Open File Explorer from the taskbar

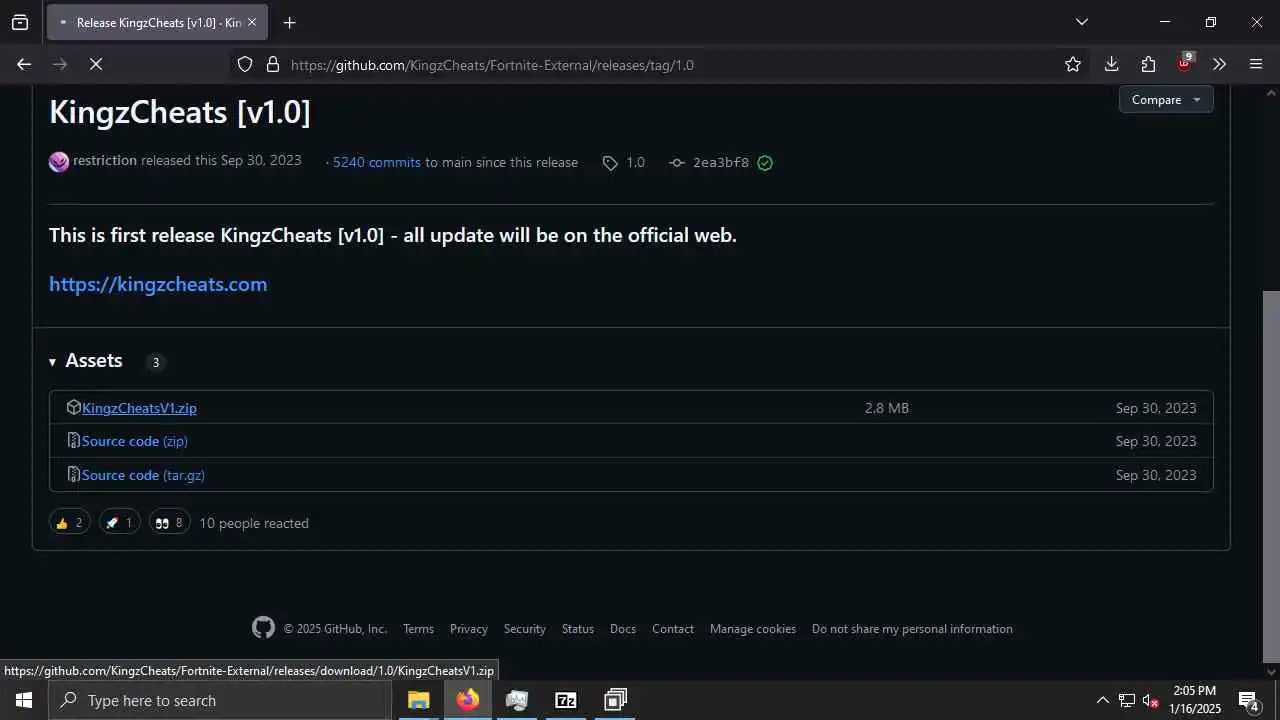(x=419, y=700)
